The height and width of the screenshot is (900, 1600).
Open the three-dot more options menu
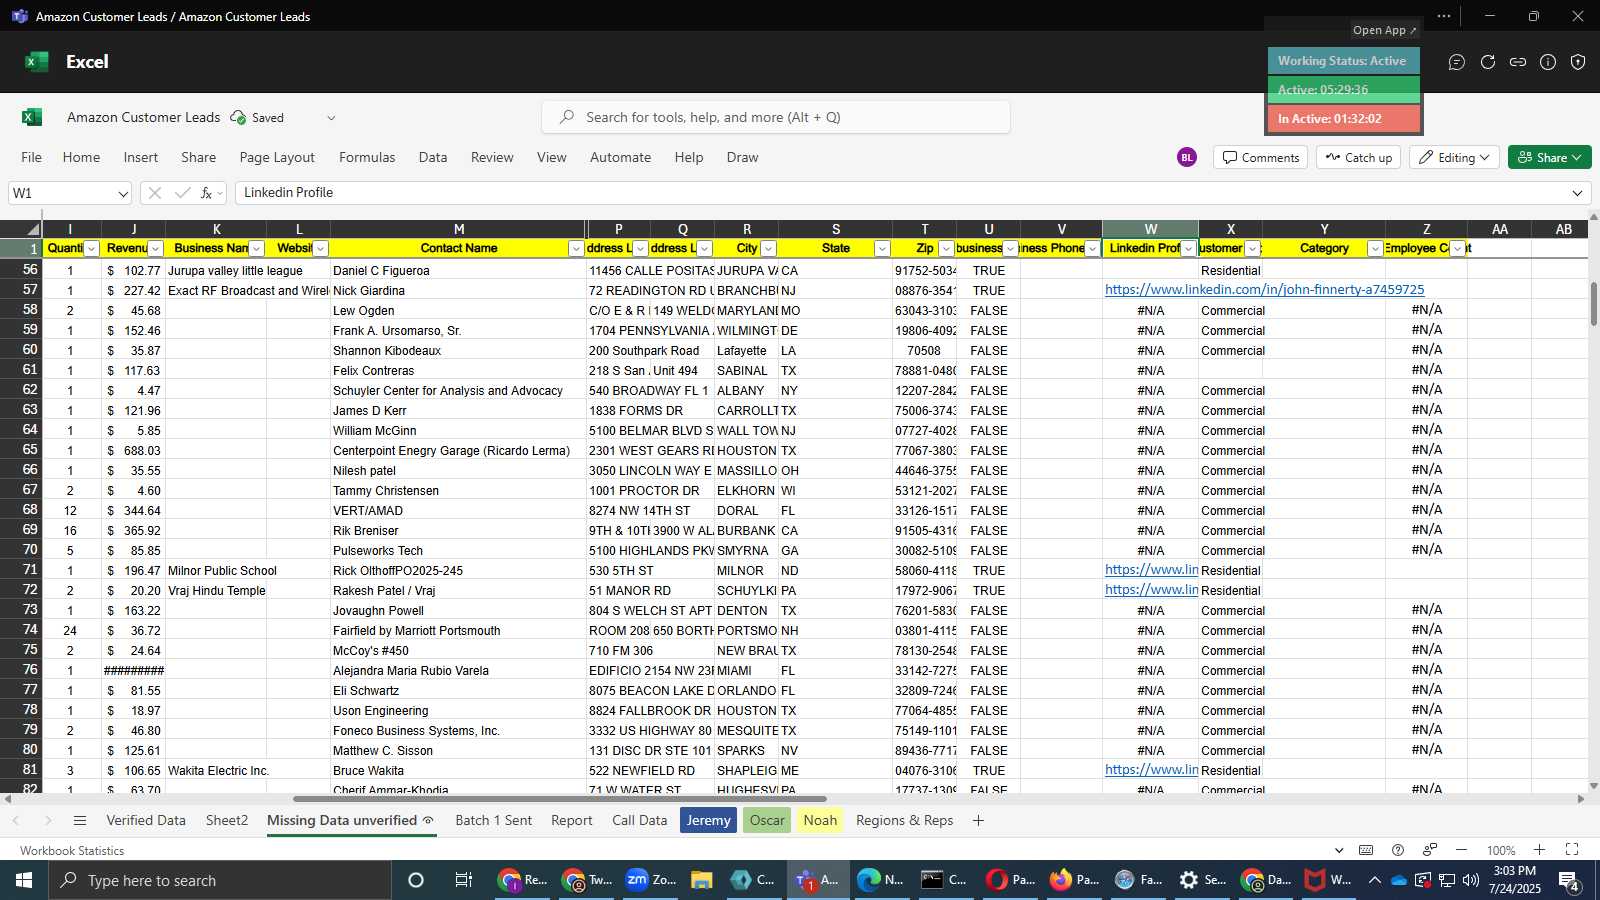1444,16
